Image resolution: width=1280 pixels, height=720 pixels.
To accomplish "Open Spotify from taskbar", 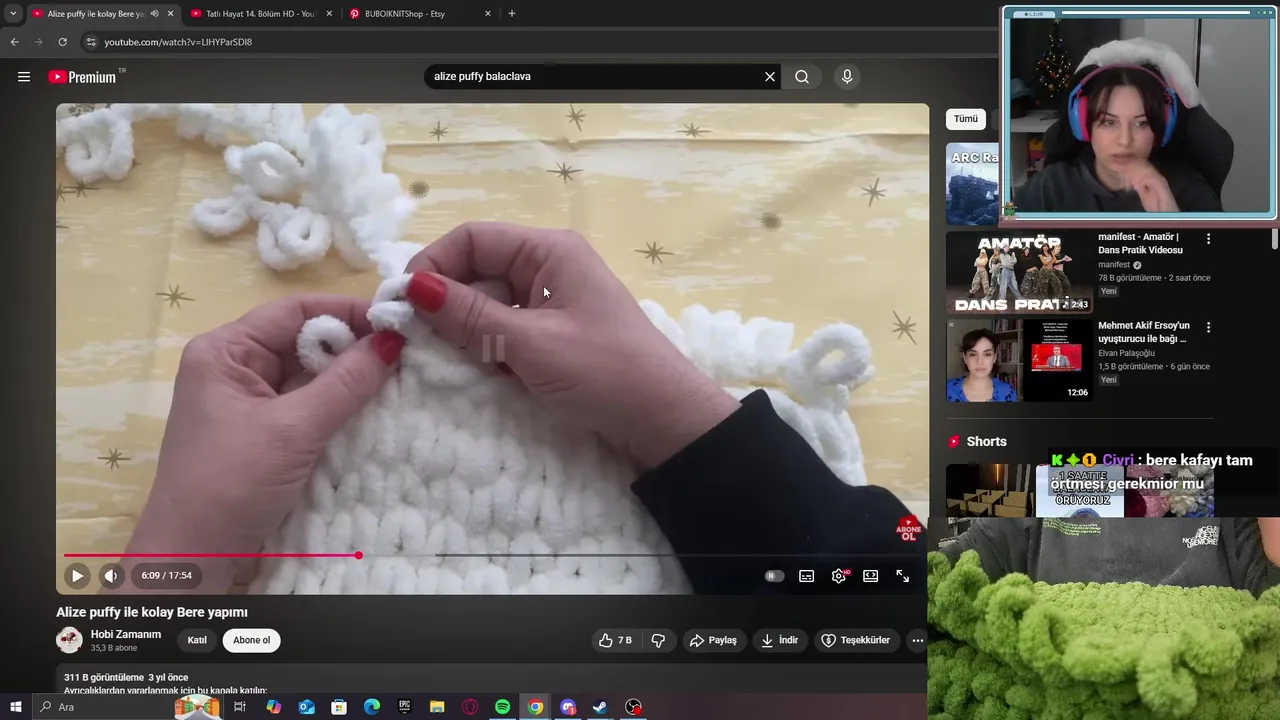I will click(x=502, y=707).
